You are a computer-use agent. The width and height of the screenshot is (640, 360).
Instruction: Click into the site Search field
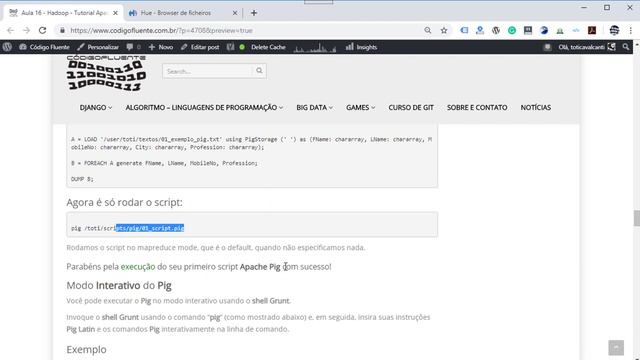tap(207, 71)
